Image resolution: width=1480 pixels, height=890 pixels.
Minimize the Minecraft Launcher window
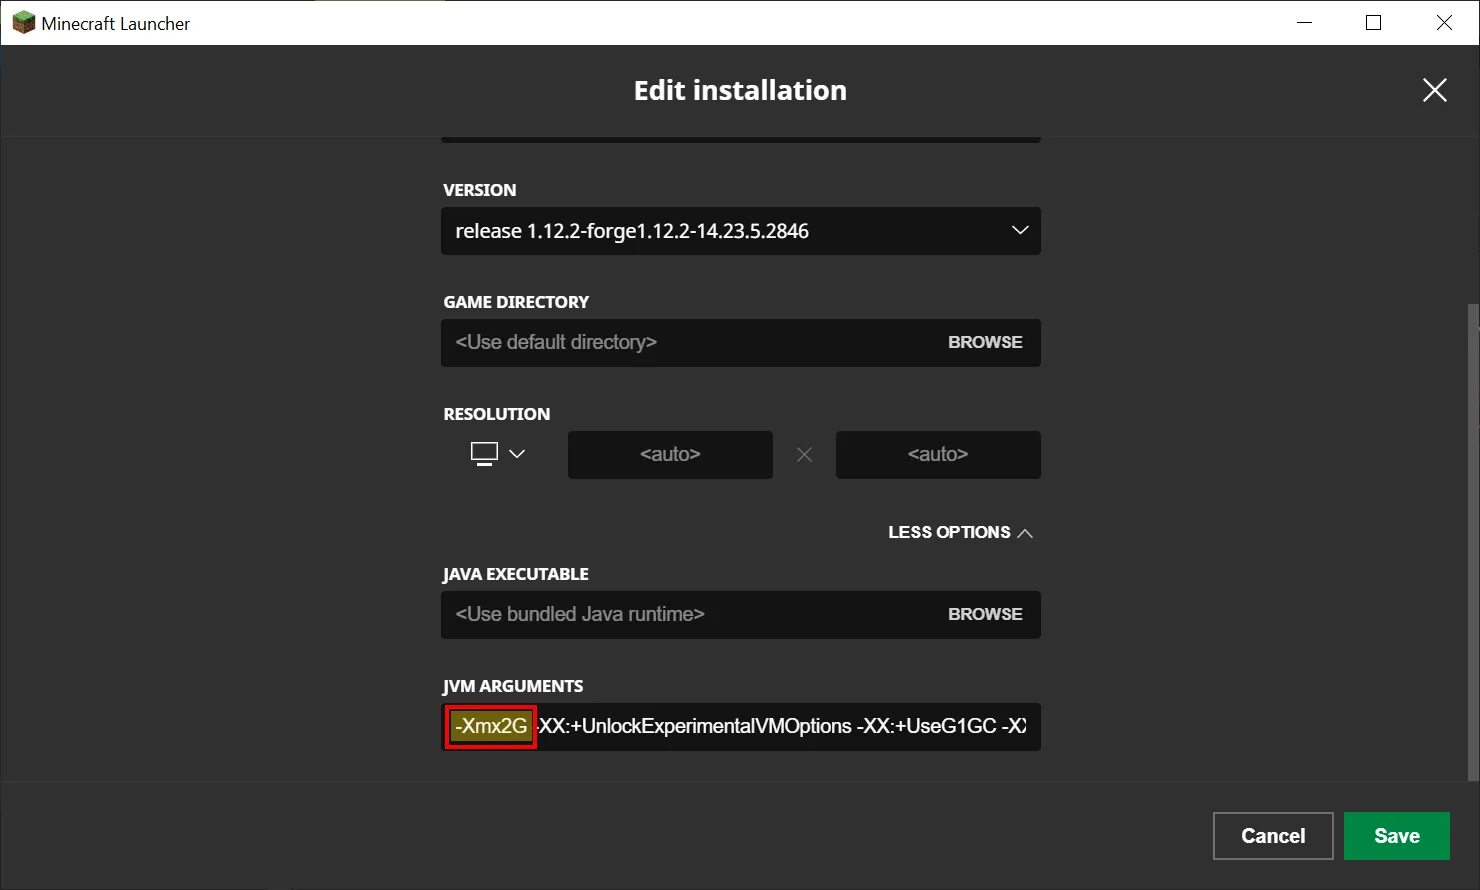(x=1304, y=22)
